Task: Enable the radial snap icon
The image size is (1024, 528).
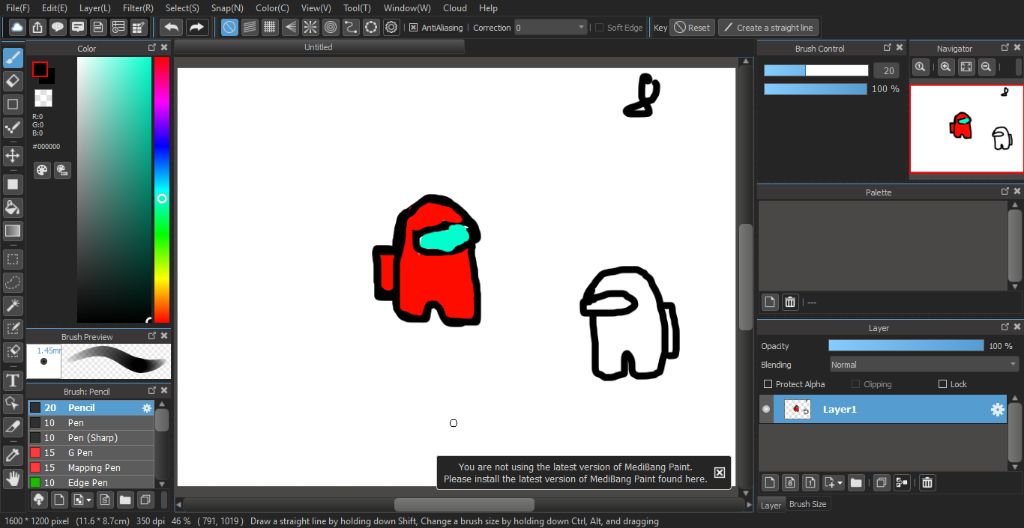Action: click(x=310, y=27)
